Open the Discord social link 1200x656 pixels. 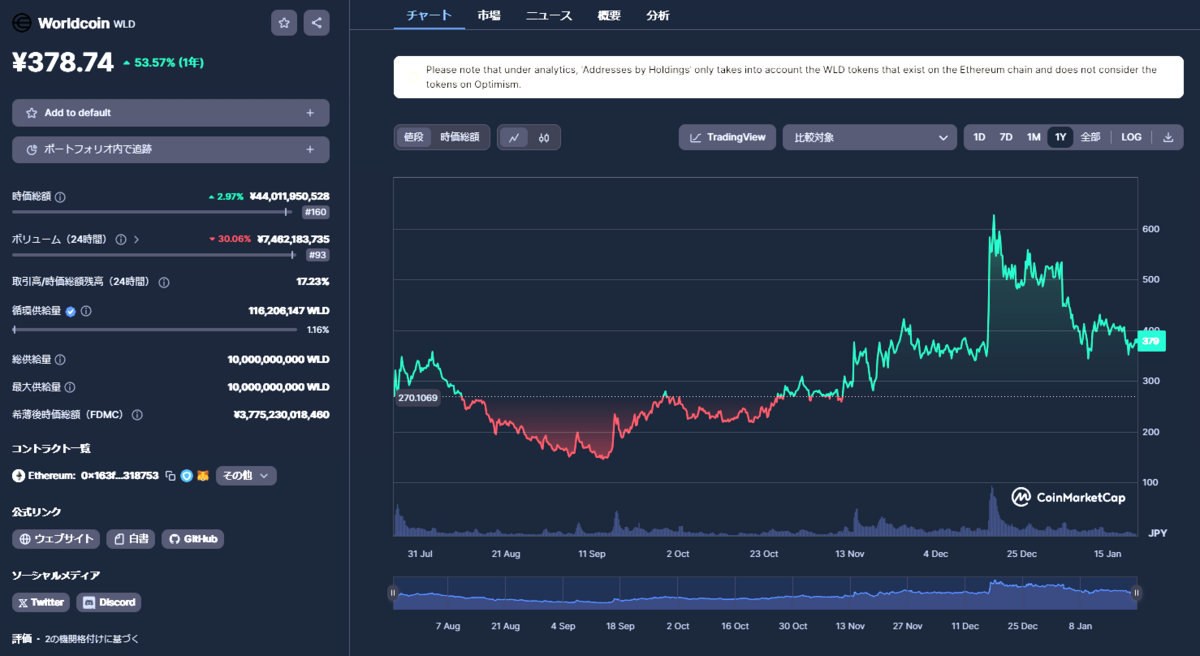click(x=108, y=602)
